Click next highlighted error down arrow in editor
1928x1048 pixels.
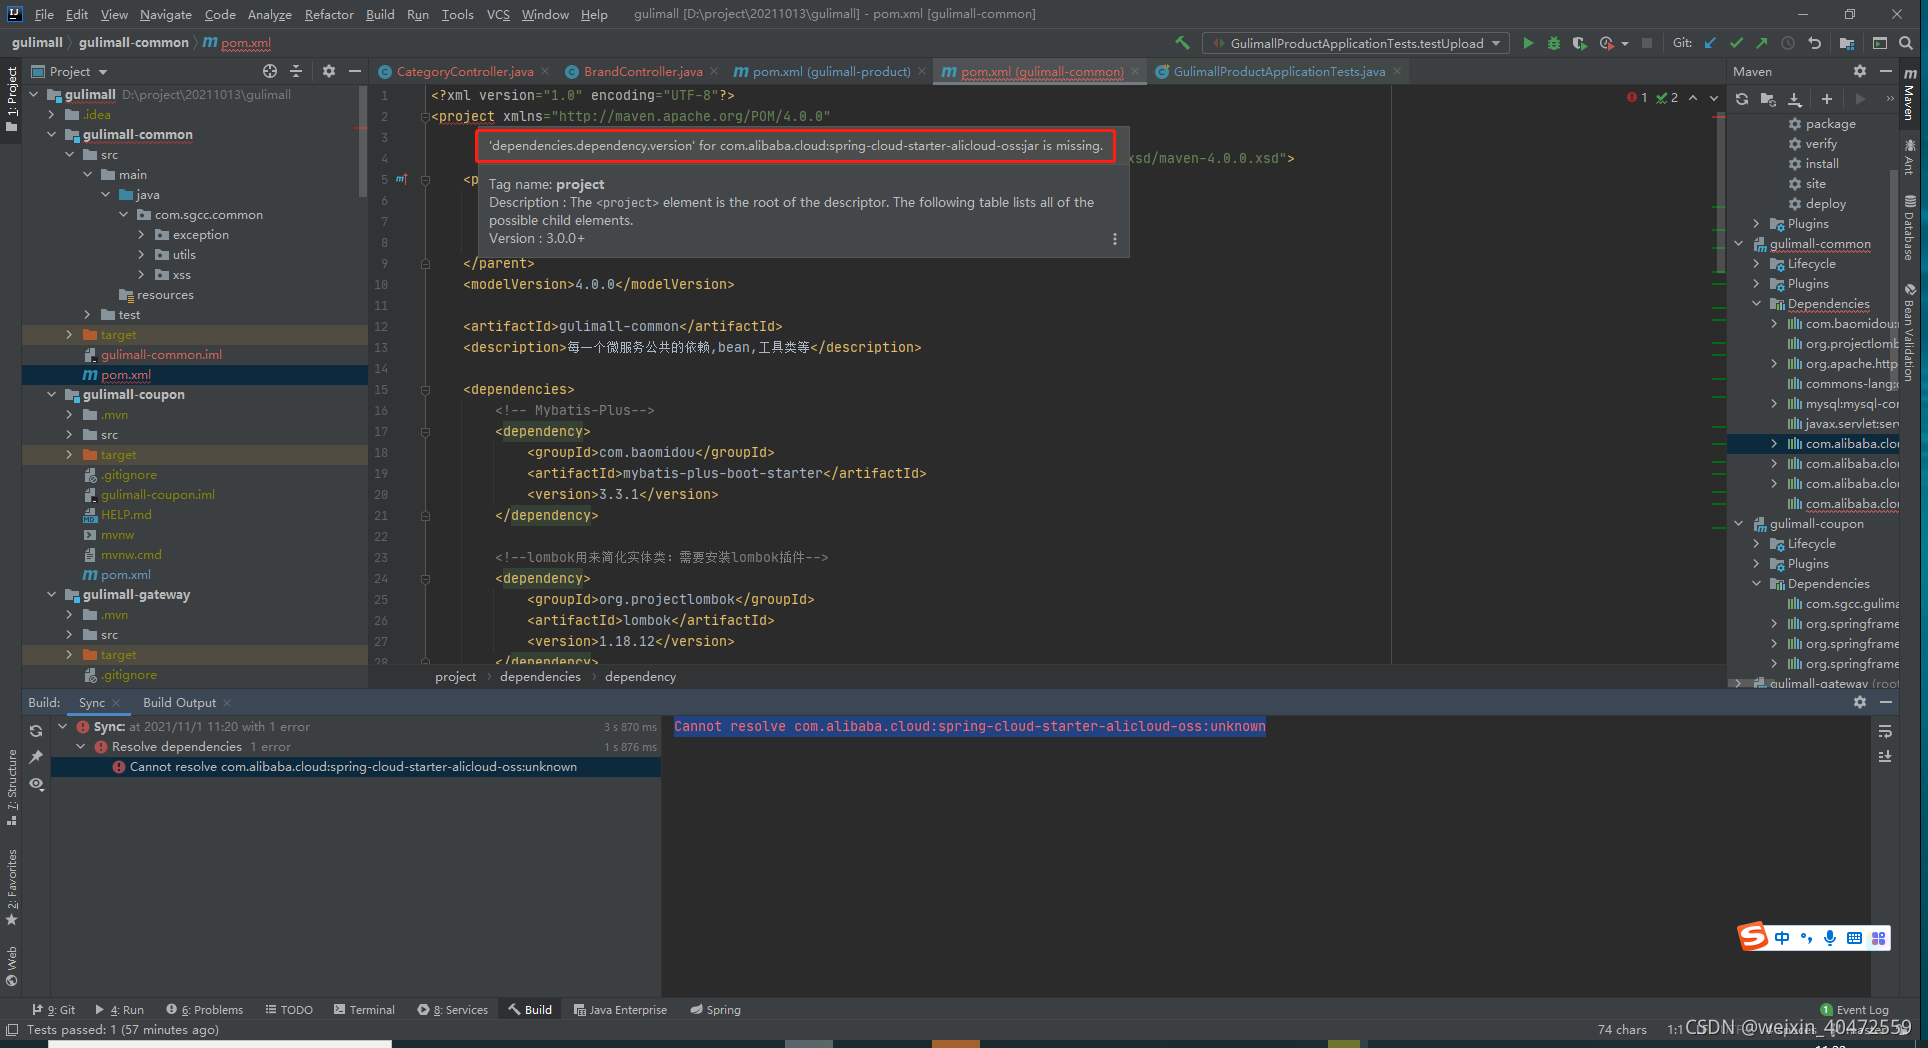(x=1714, y=98)
